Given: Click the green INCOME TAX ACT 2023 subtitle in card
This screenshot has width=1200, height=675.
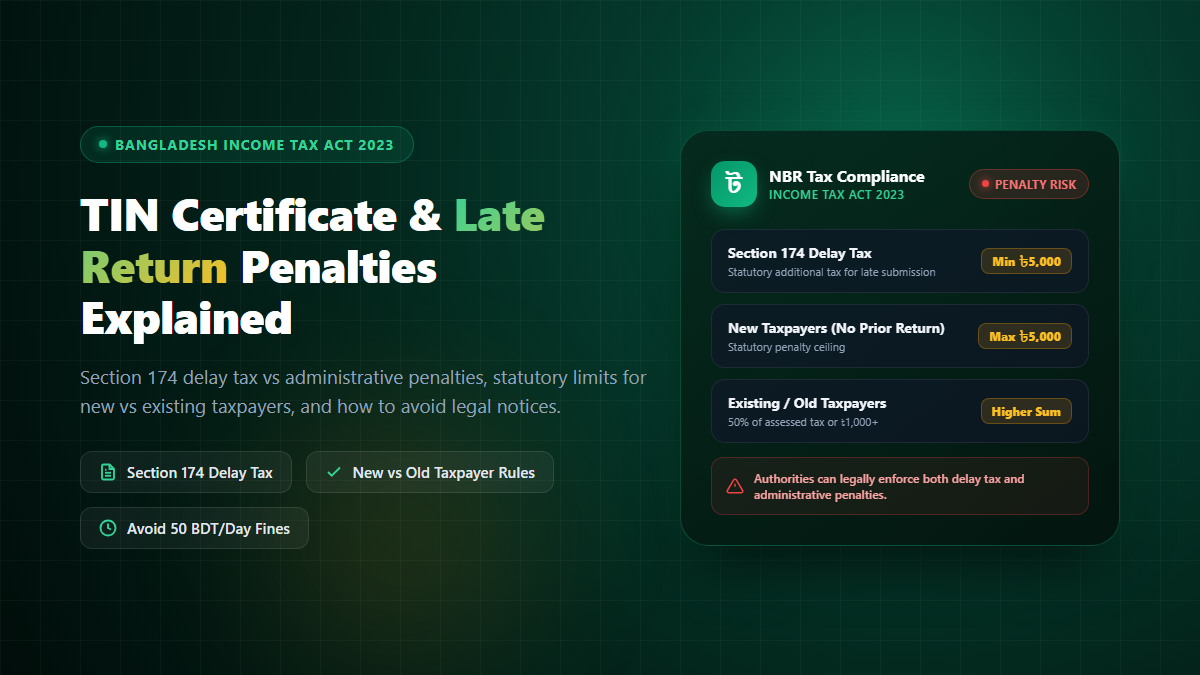Looking at the screenshot, I should (x=836, y=195).
